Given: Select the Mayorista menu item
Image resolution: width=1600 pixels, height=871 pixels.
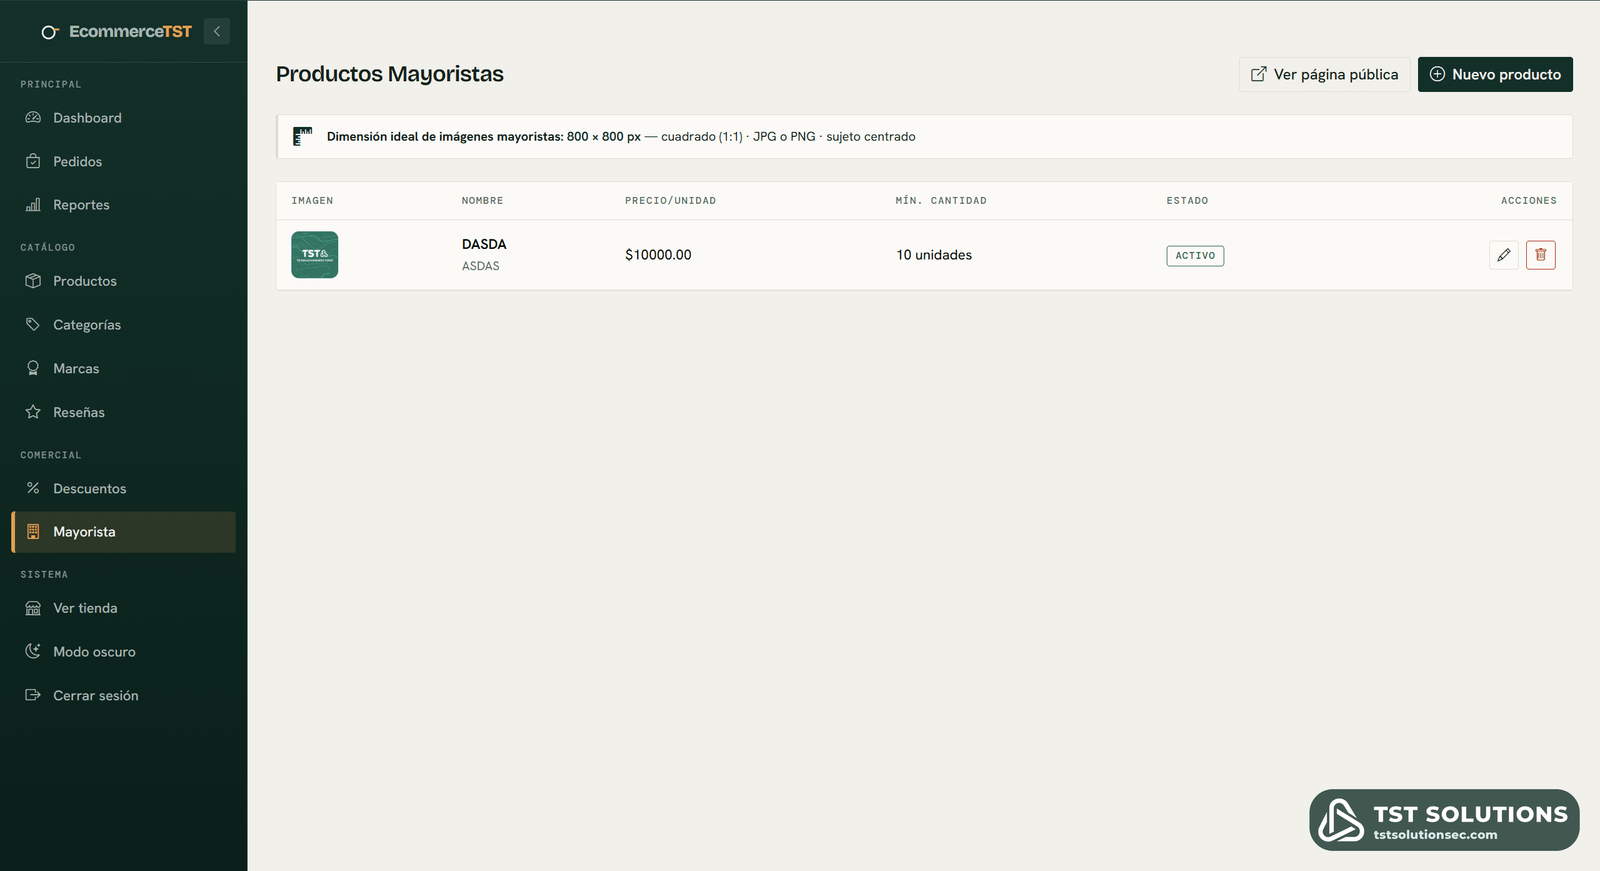Looking at the screenshot, I should (124, 532).
